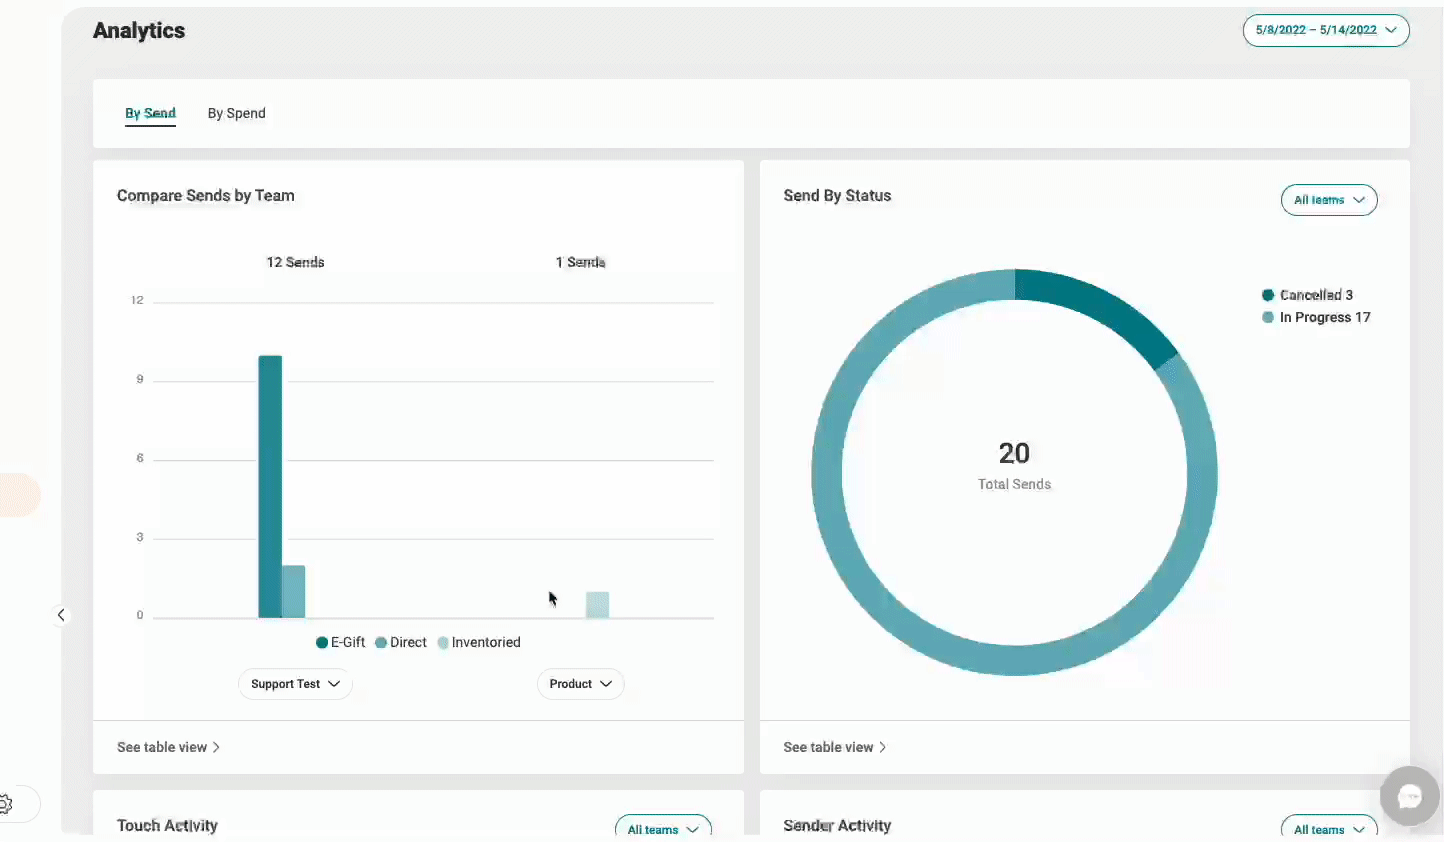Collapse sidebar with the left arrow icon

coord(61,615)
